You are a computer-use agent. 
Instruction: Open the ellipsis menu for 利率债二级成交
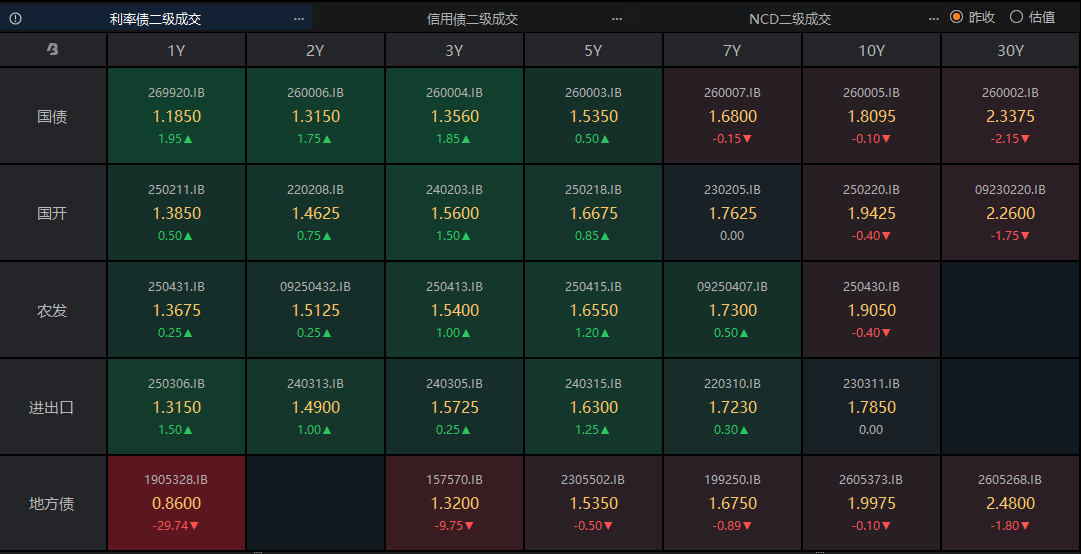pyautogui.click(x=299, y=19)
